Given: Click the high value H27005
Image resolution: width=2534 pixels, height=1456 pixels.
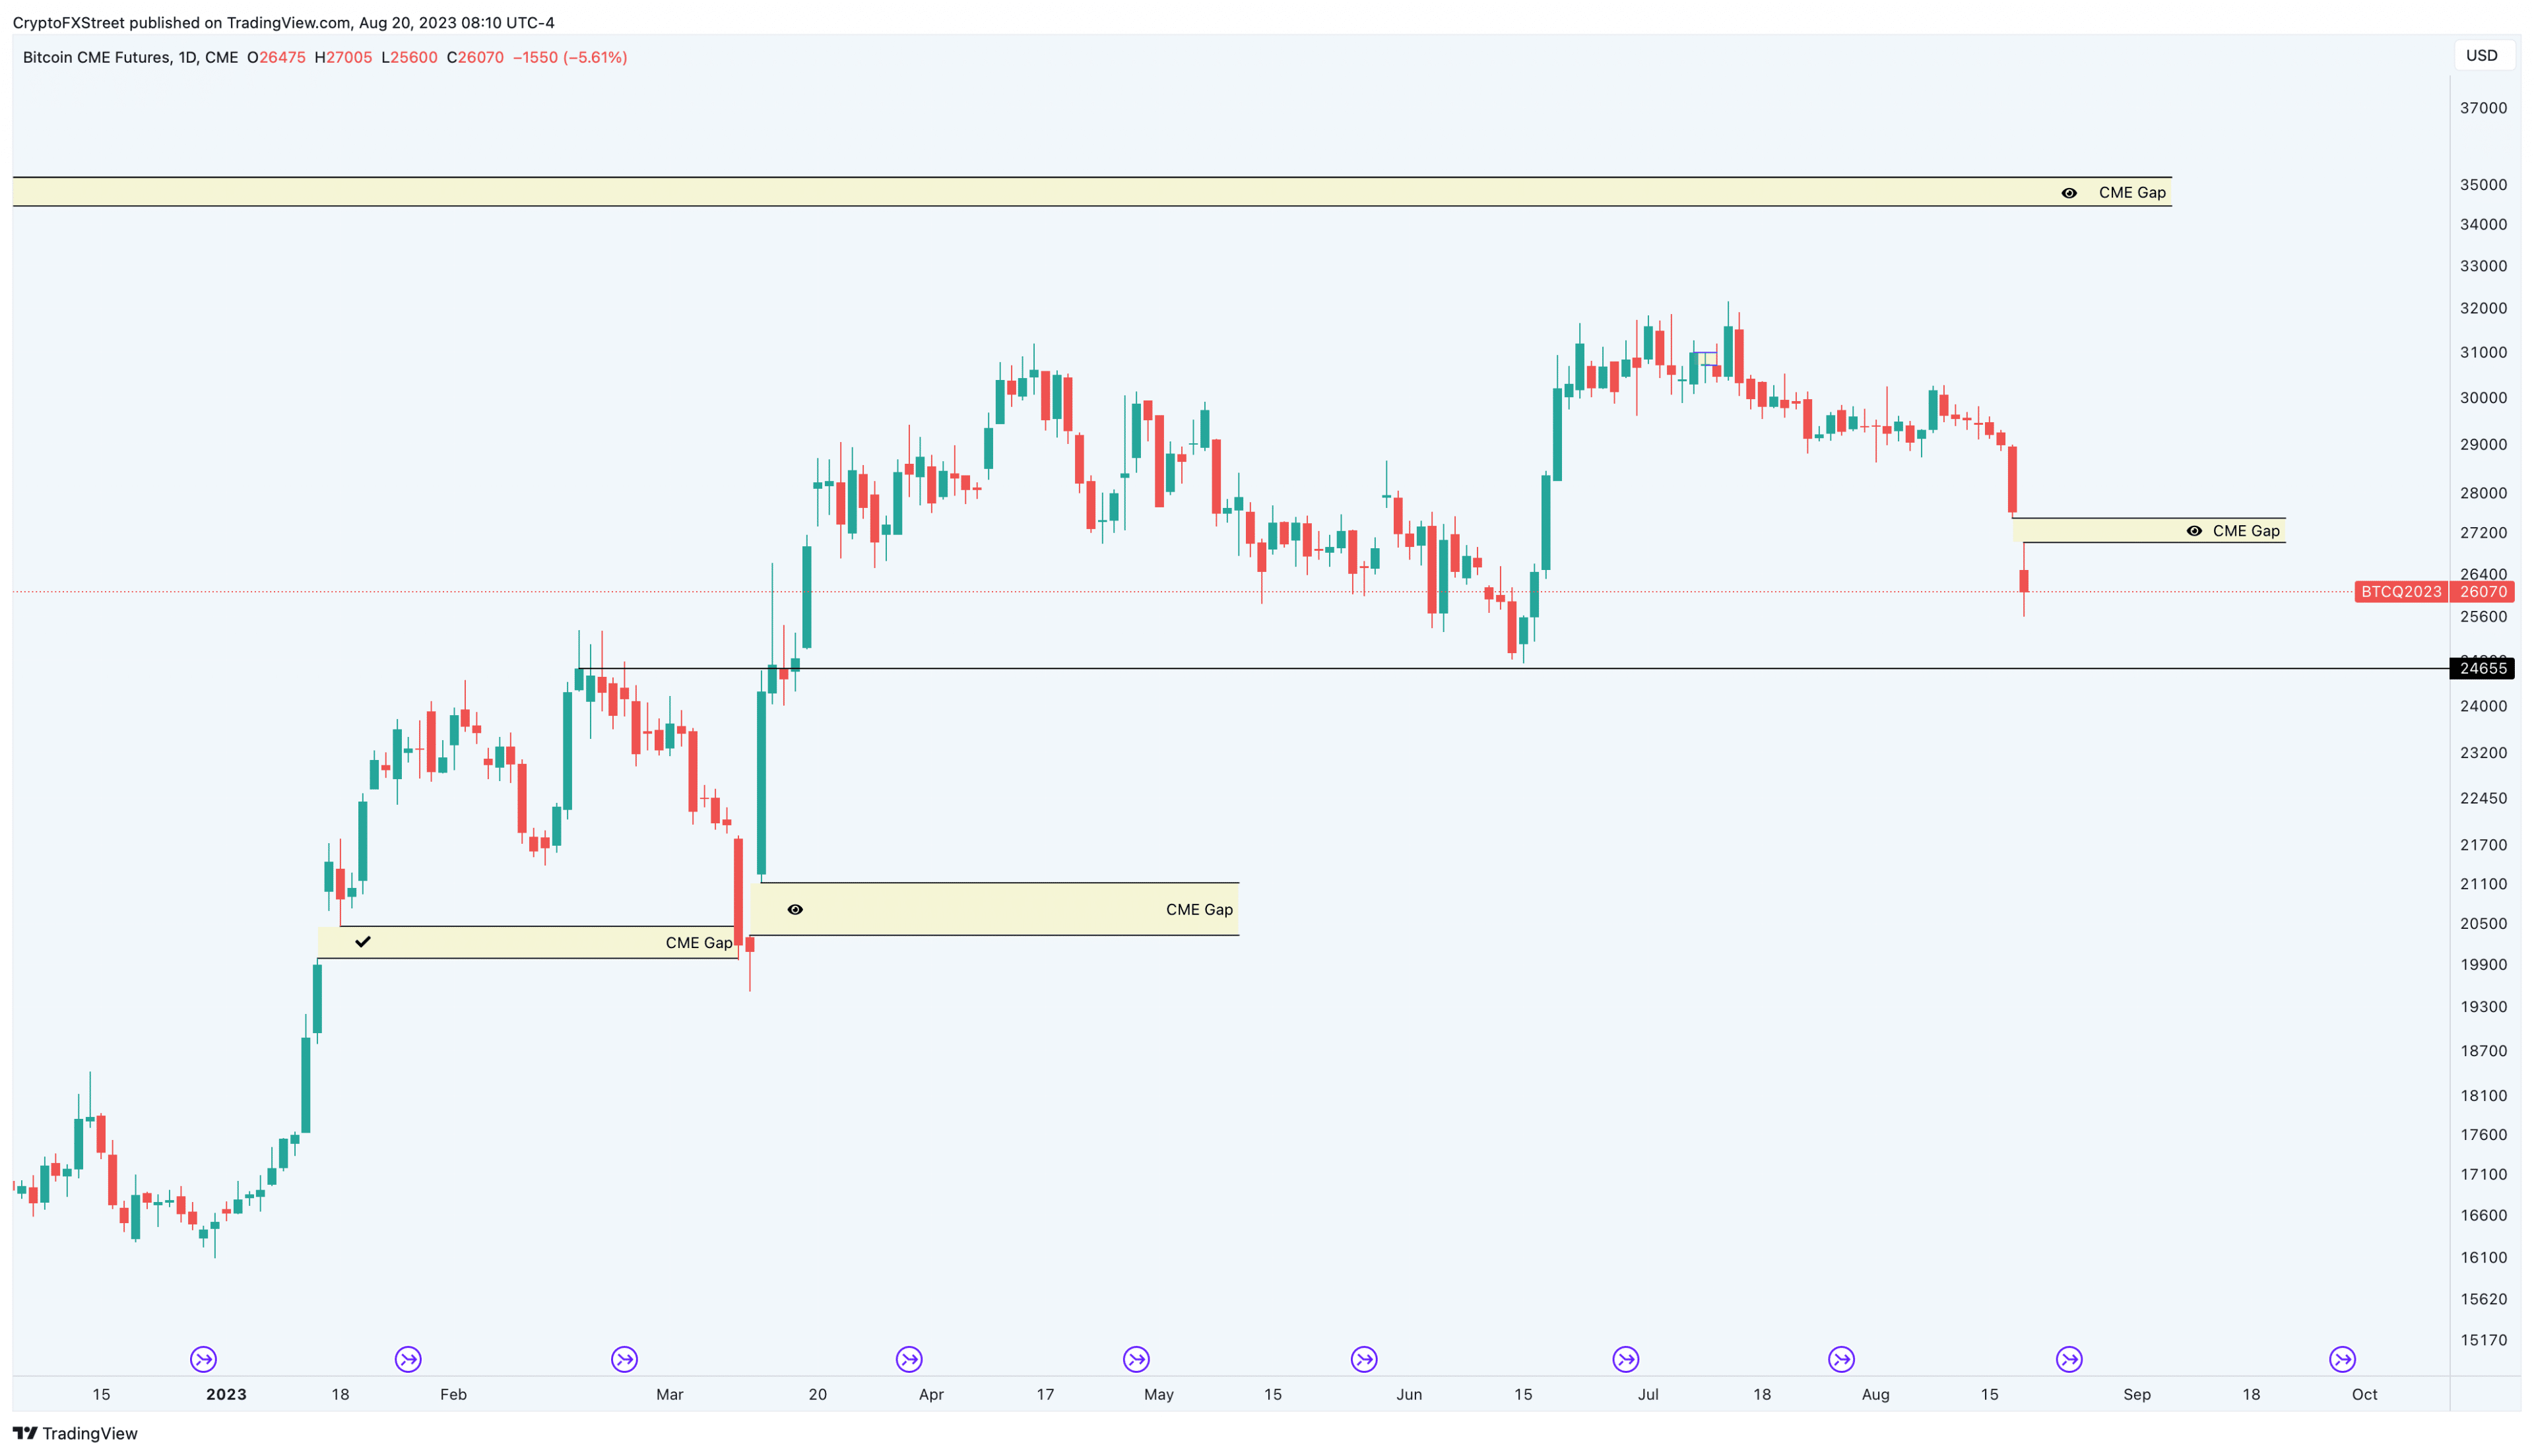Looking at the screenshot, I should click(343, 57).
